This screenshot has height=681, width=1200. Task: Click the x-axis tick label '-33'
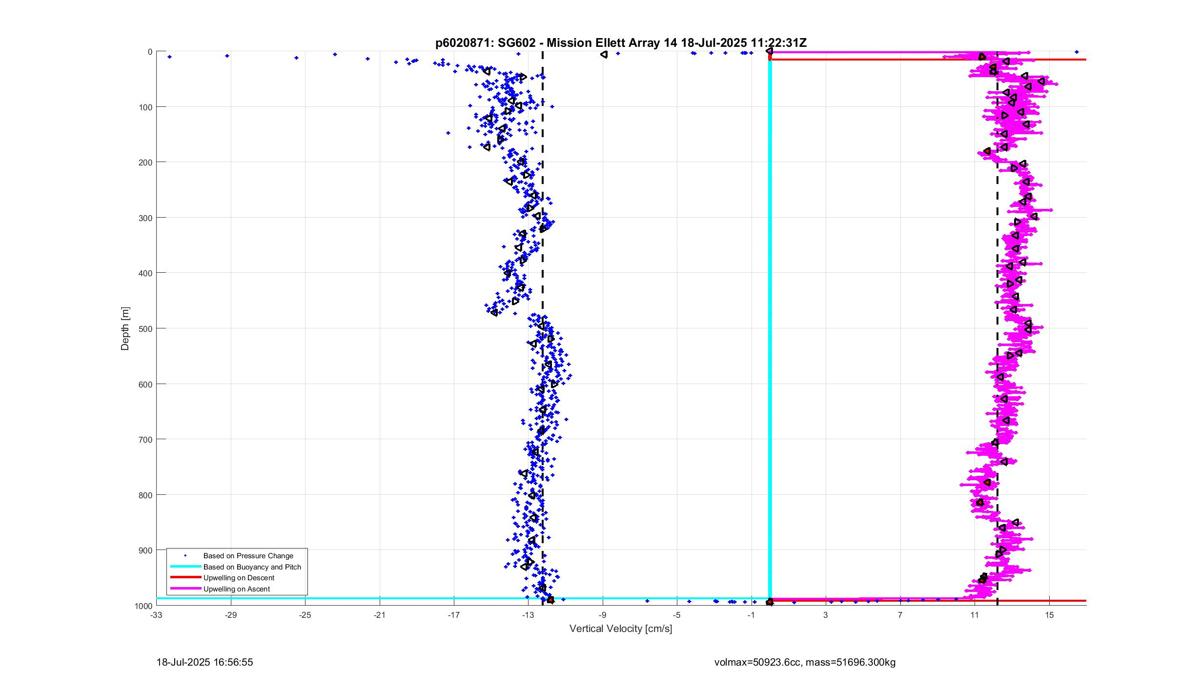coord(156,616)
